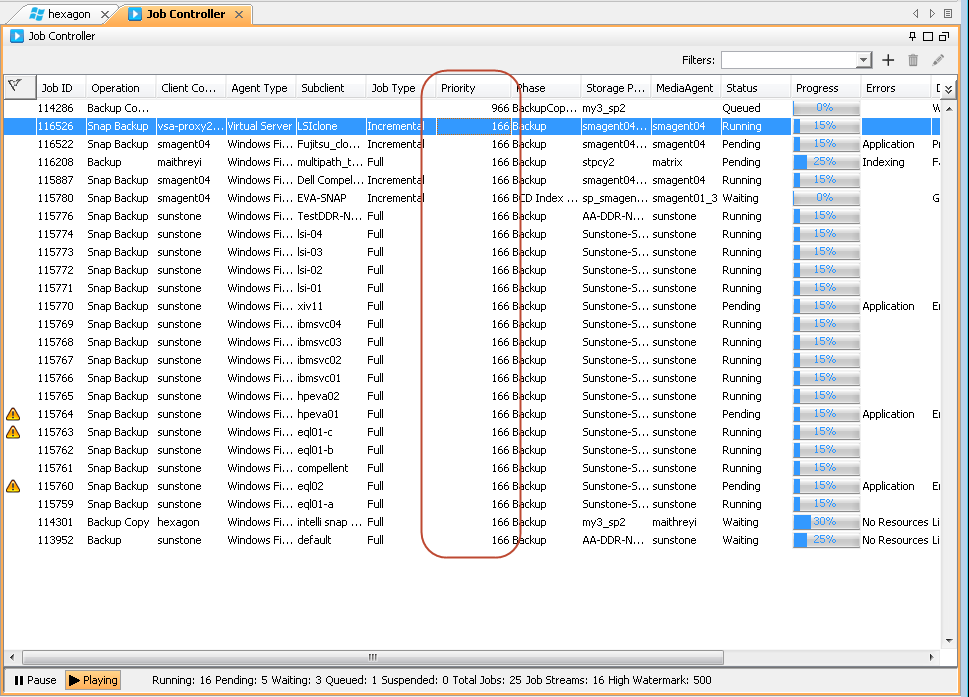Click warning icon beside job 115764
Viewport: 969px width, 697px height.
[x=13, y=414]
